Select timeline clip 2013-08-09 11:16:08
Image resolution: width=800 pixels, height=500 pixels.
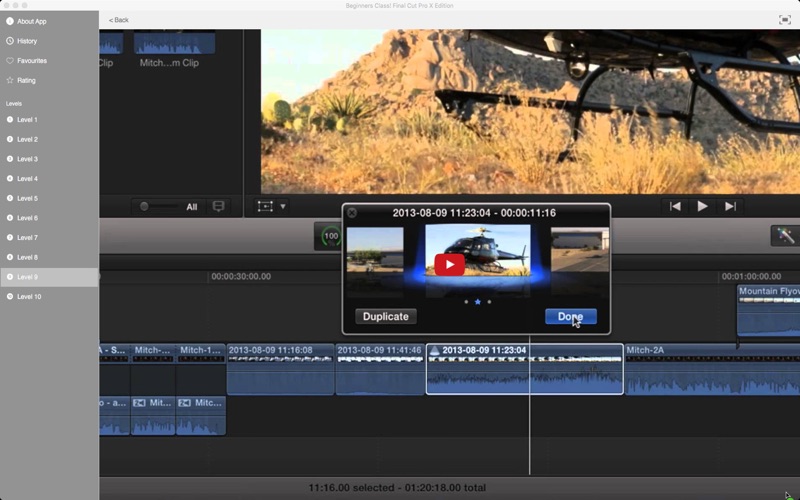click(x=280, y=369)
